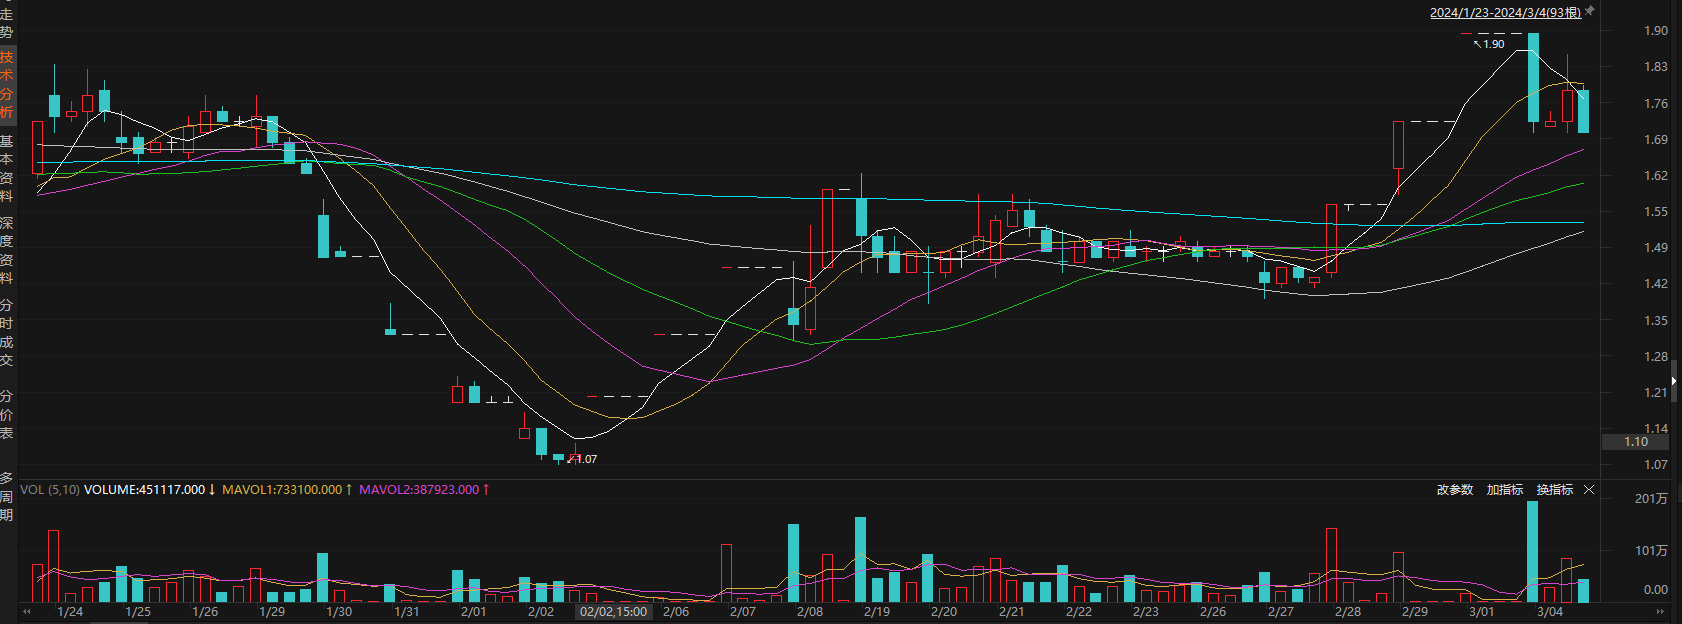The height and width of the screenshot is (624, 1682).
Task: Click the 1.07 low price marker
Action: coord(585,459)
